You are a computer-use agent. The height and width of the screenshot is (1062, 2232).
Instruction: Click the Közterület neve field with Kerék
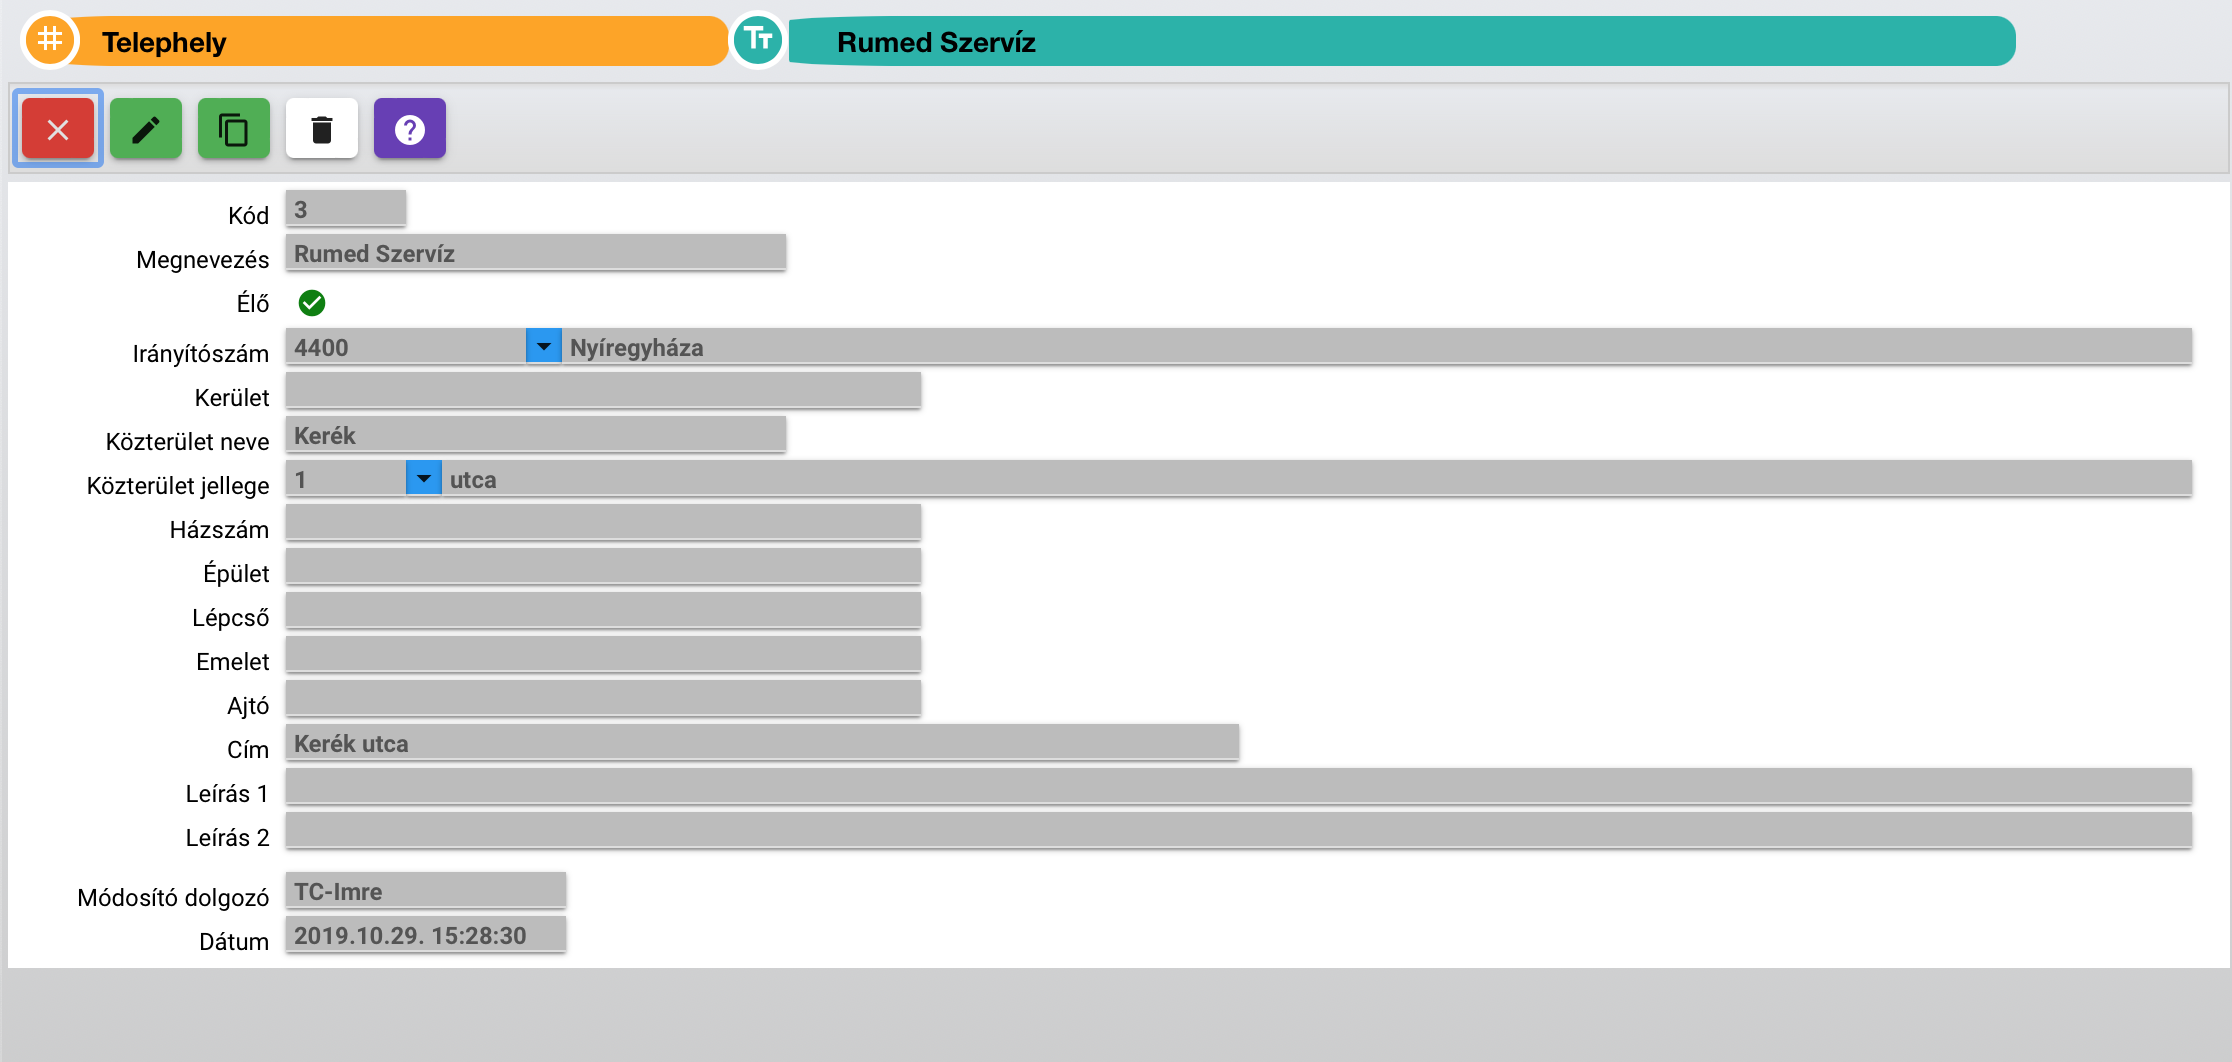click(x=536, y=434)
